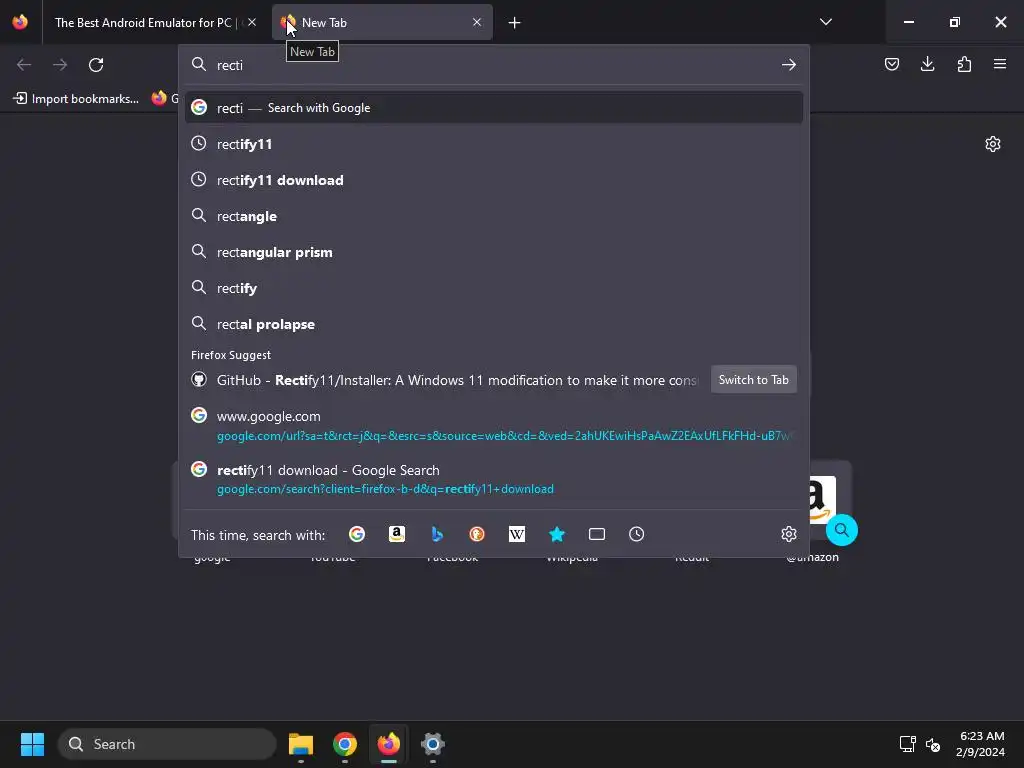
Task: Search this time with DuckDuckGo
Action: tap(477, 534)
